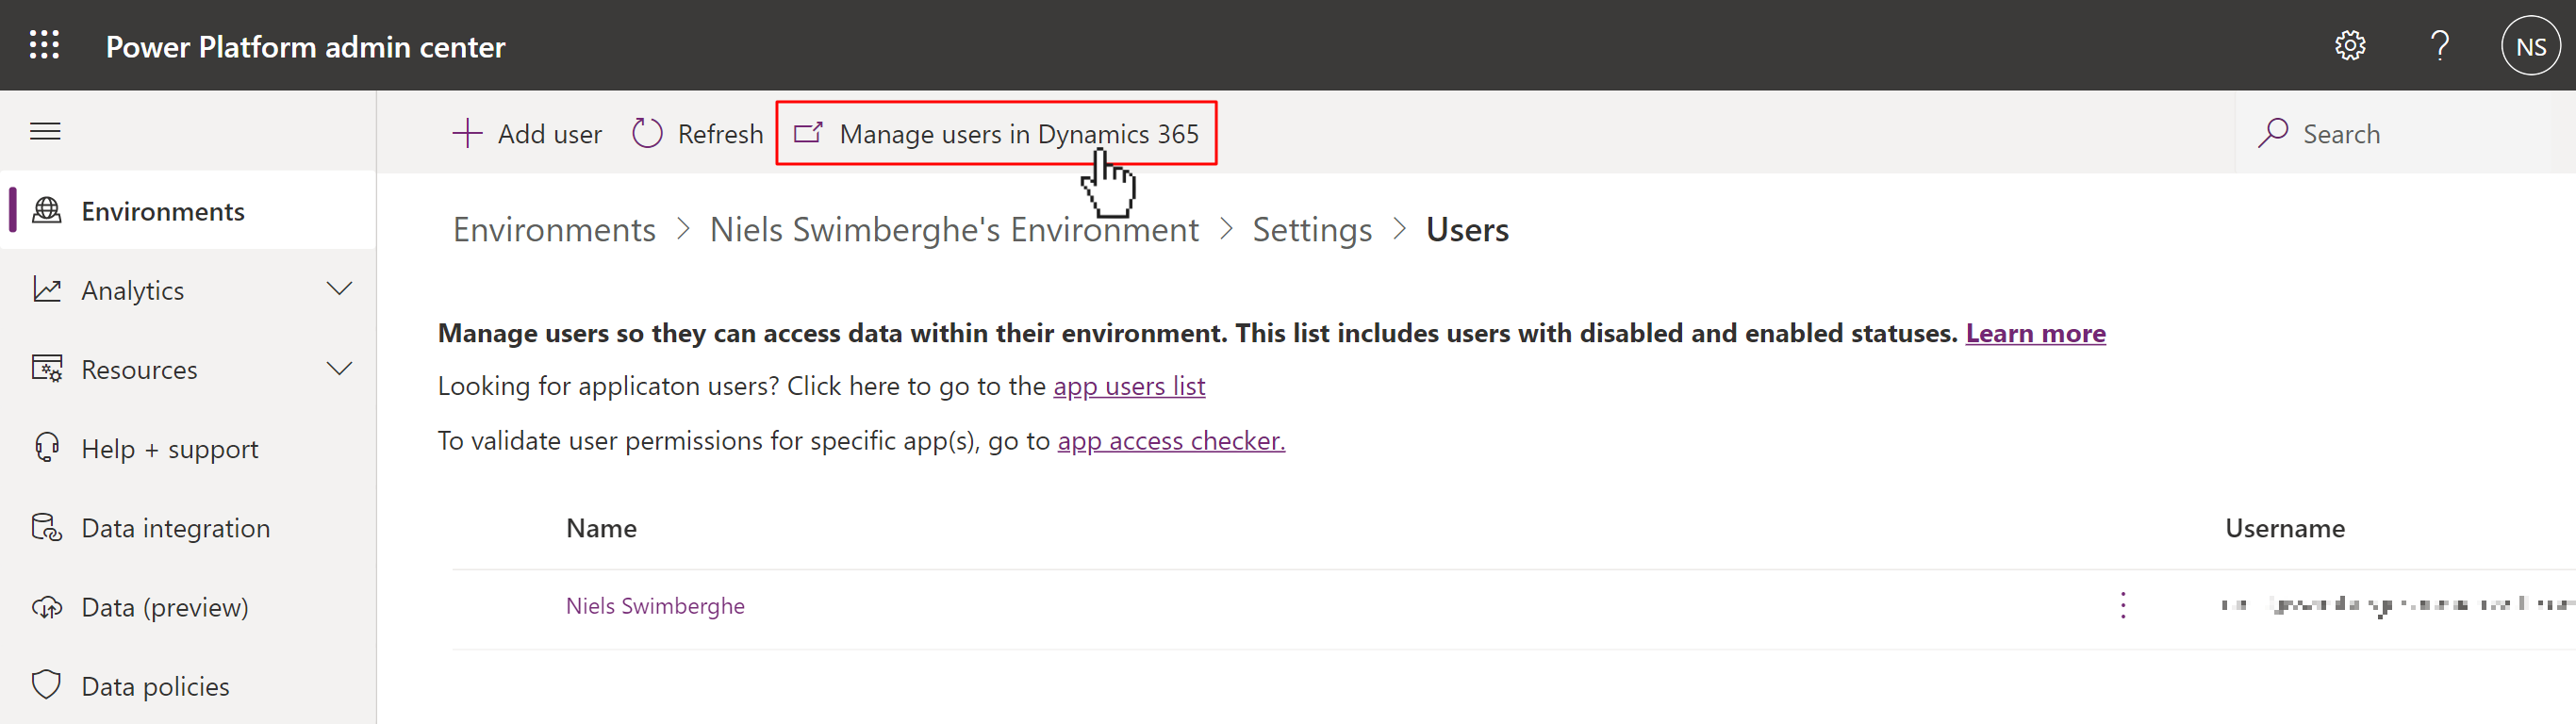Open Data (preview) page
This screenshot has width=2576, height=724.
(x=188, y=607)
